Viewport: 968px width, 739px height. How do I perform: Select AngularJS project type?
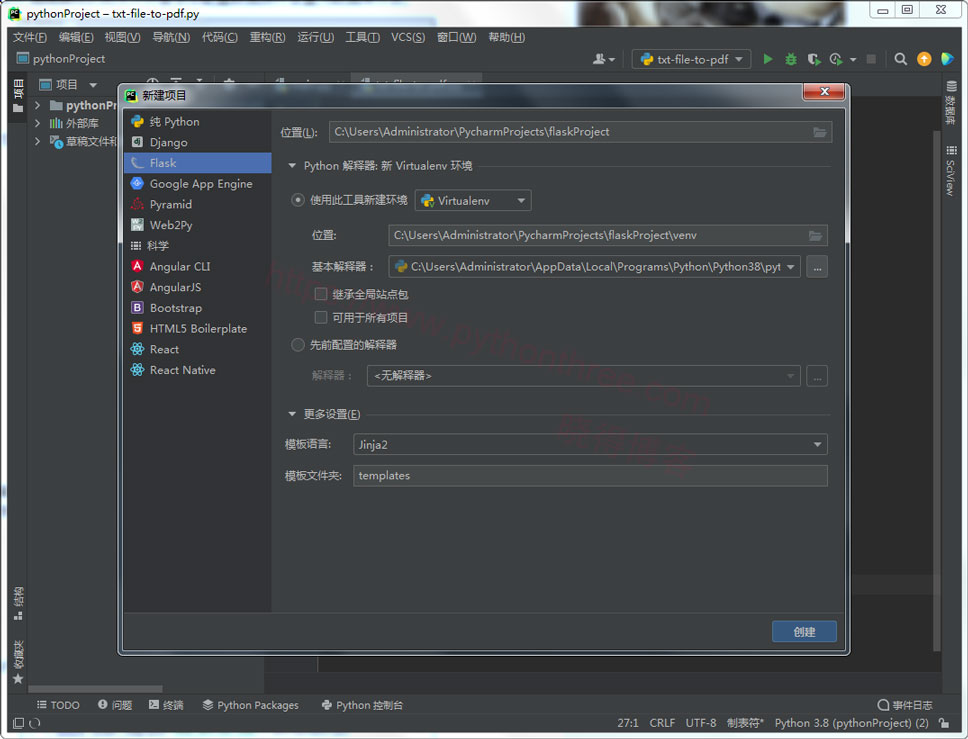coord(198,287)
